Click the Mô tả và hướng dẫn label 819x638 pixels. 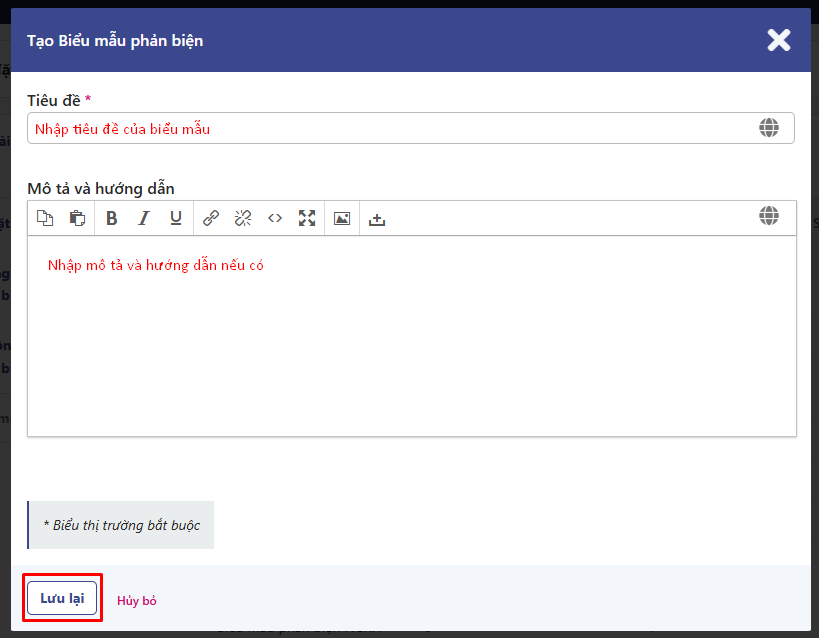coord(101,188)
